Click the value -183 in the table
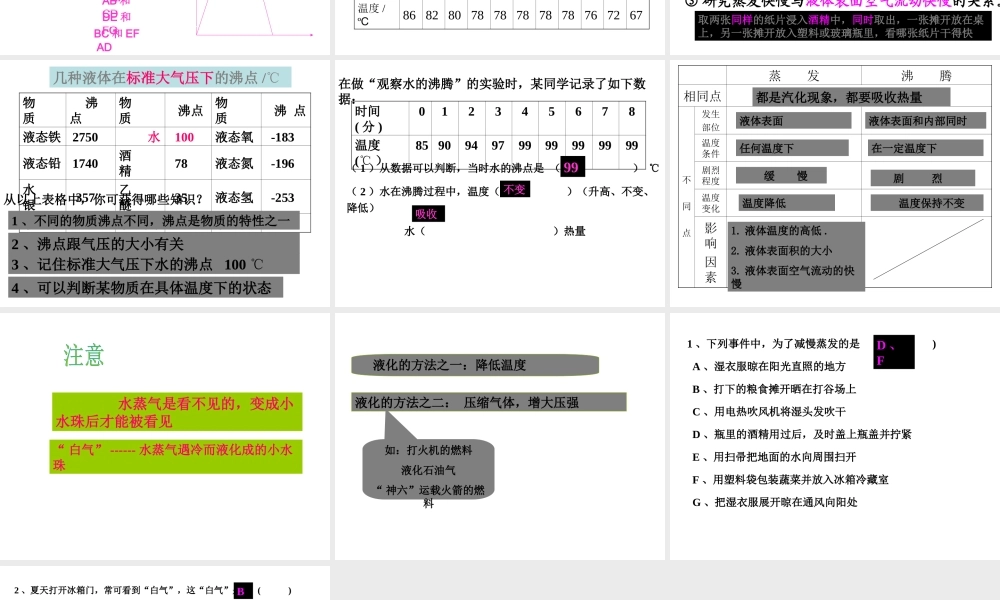The width and height of the screenshot is (1000, 600). [283, 137]
